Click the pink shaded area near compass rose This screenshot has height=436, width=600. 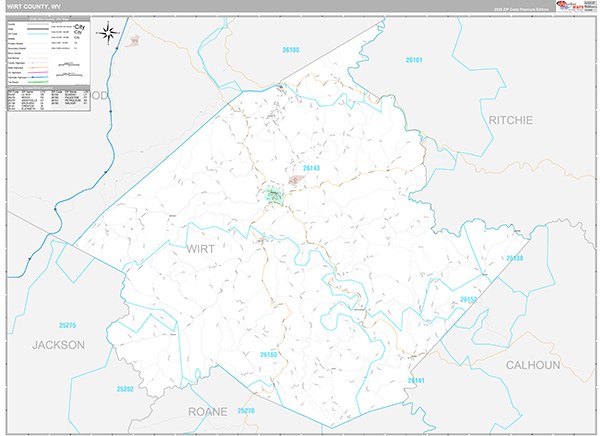point(132,41)
